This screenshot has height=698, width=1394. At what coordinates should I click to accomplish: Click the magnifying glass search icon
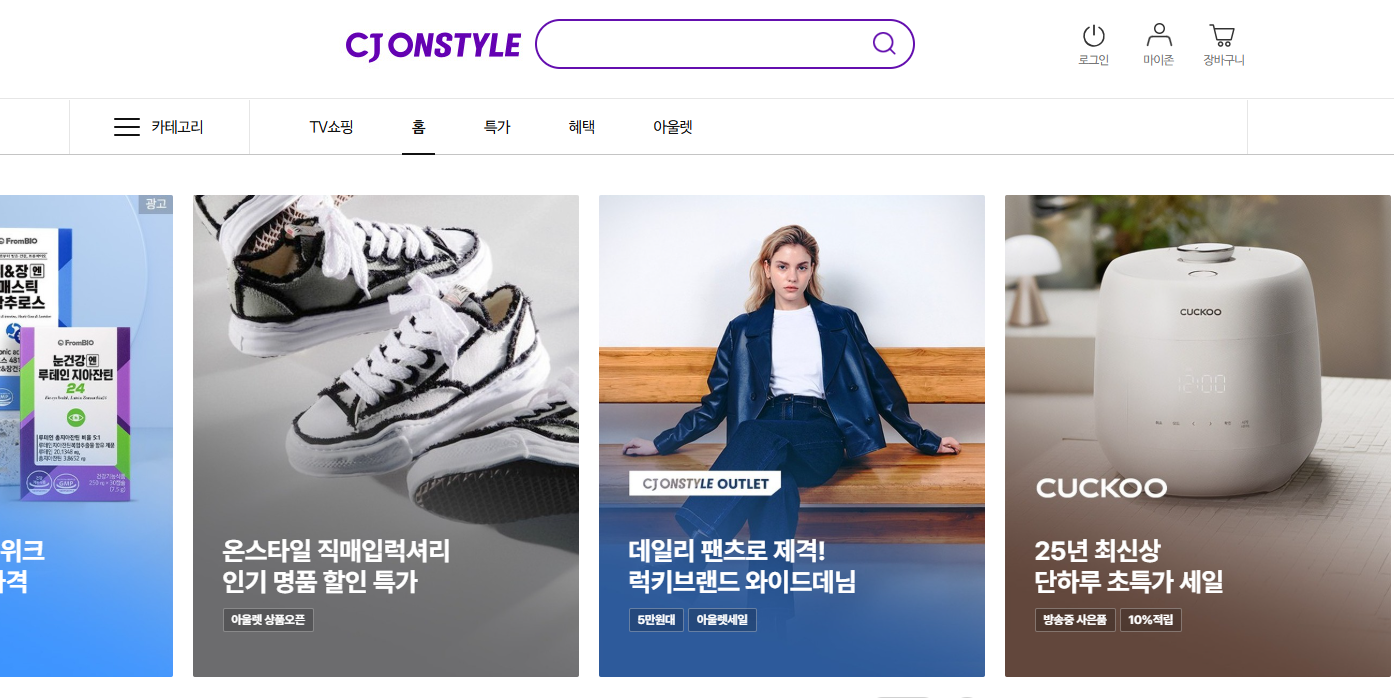(883, 43)
